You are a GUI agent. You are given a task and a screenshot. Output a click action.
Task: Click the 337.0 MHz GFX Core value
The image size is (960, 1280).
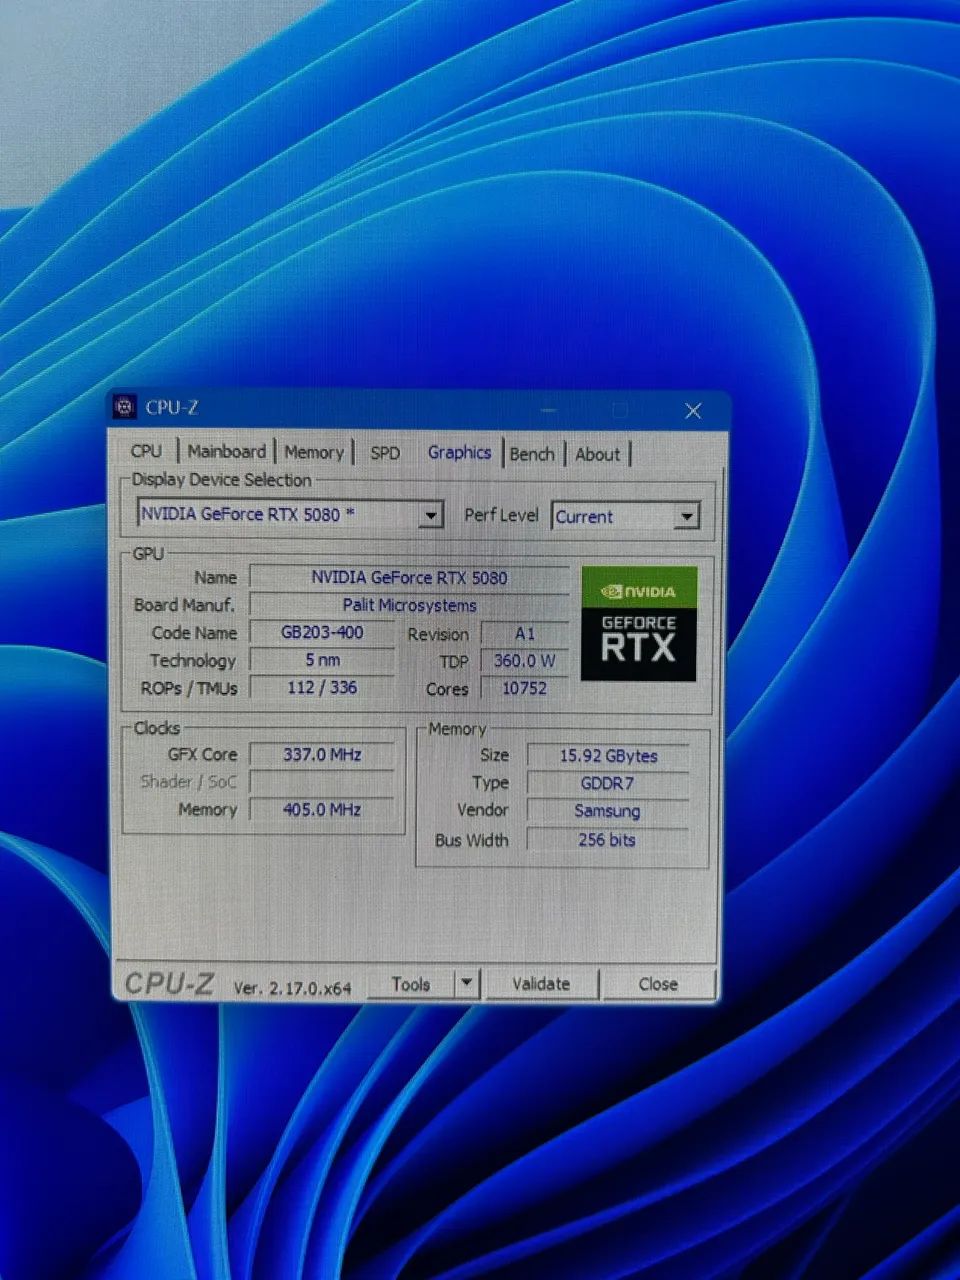[x=321, y=755]
